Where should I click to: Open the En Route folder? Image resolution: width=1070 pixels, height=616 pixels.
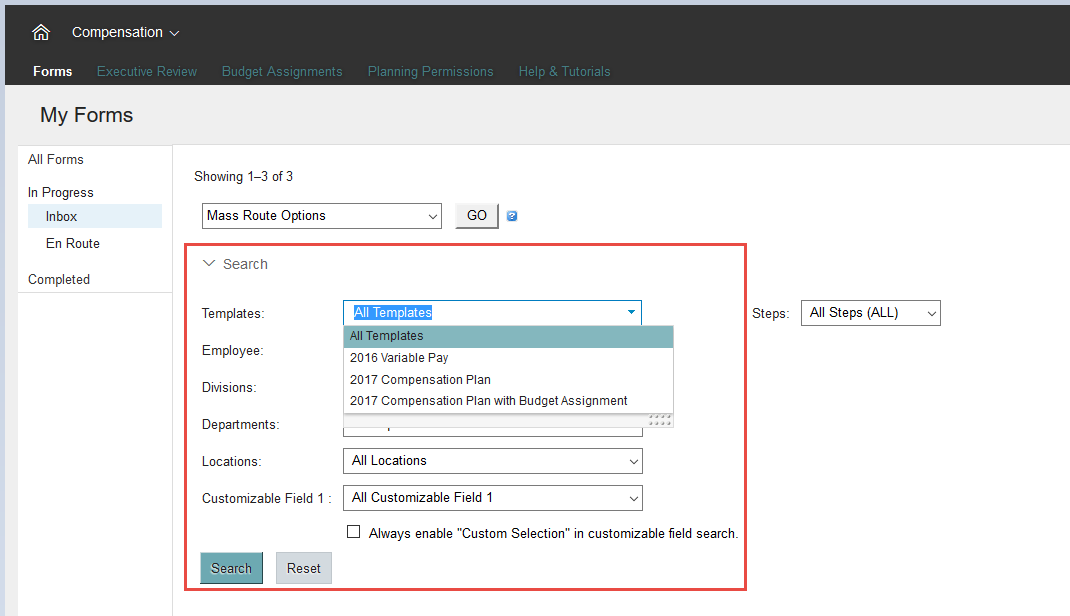pos(73,244)
